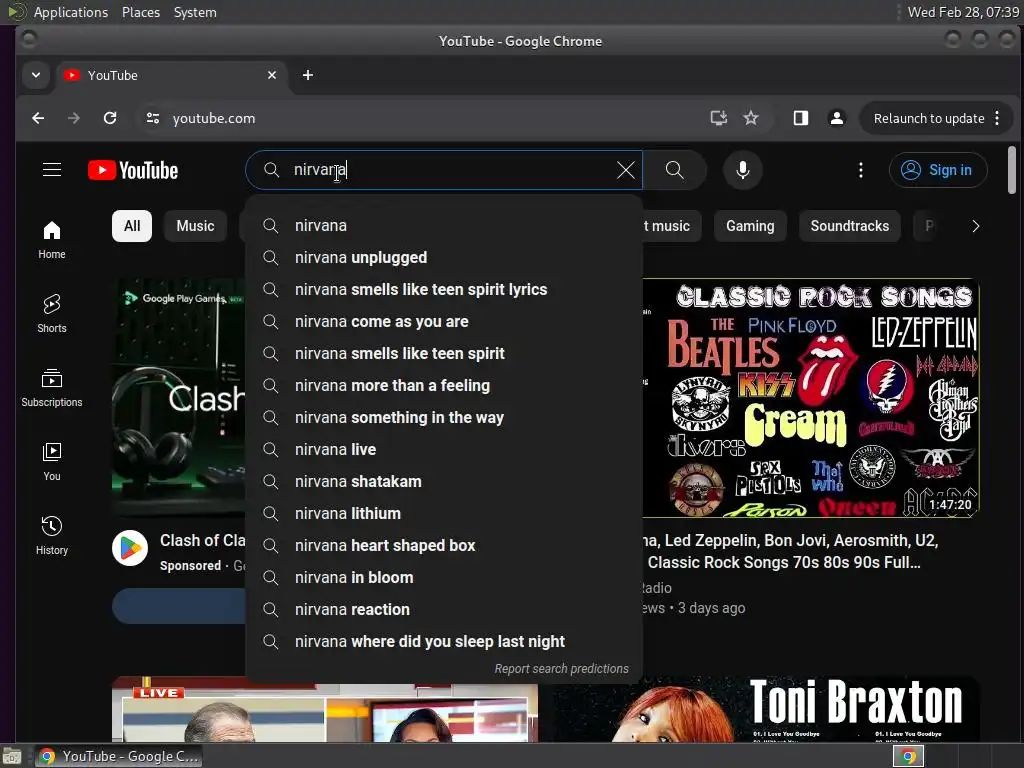Clear the search query with the X icon
The height and width of the screenshot is (768, 1024).
tap(626, 170)
